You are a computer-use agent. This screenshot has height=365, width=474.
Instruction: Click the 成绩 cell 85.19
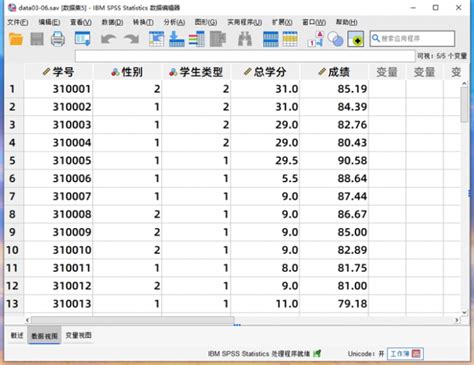coord(334,89)
